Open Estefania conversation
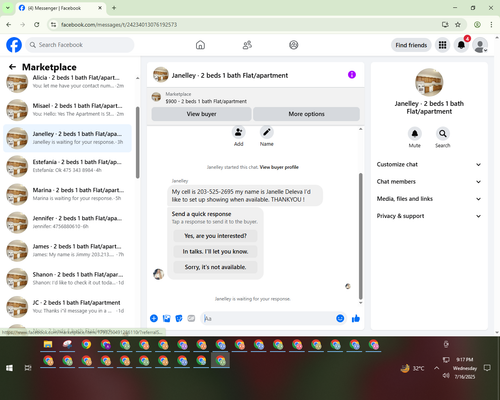Screen dimensions: 500x400 point(68,166)
